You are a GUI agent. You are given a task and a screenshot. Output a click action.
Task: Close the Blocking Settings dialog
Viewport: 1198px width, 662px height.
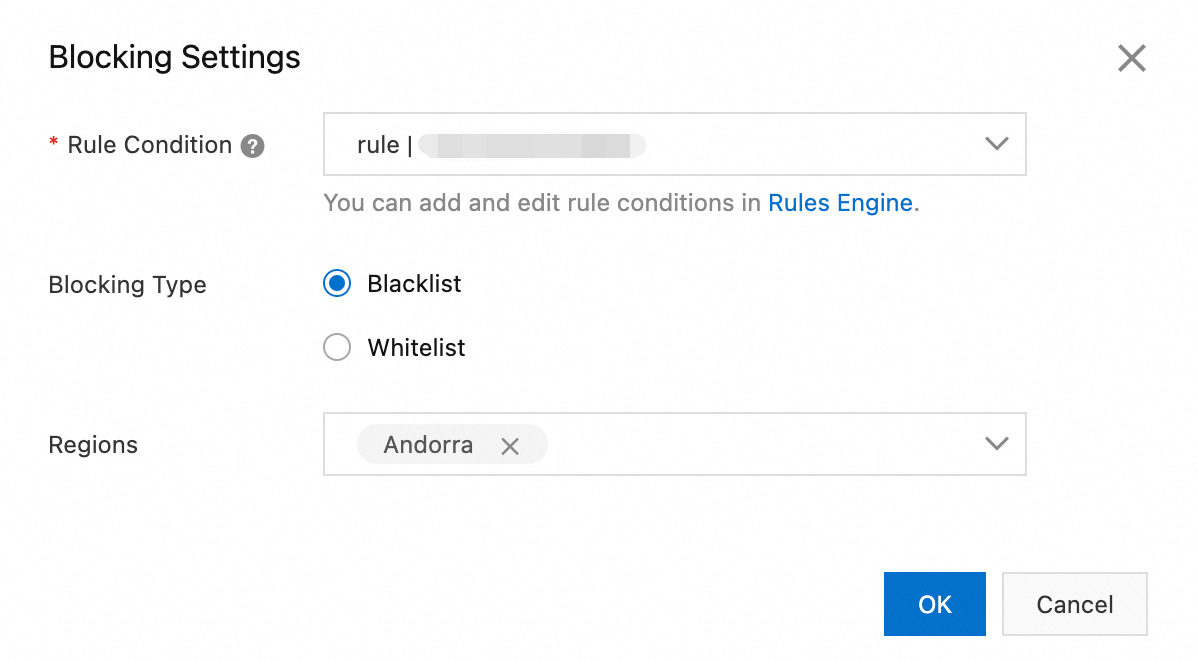coord(1131,58)
